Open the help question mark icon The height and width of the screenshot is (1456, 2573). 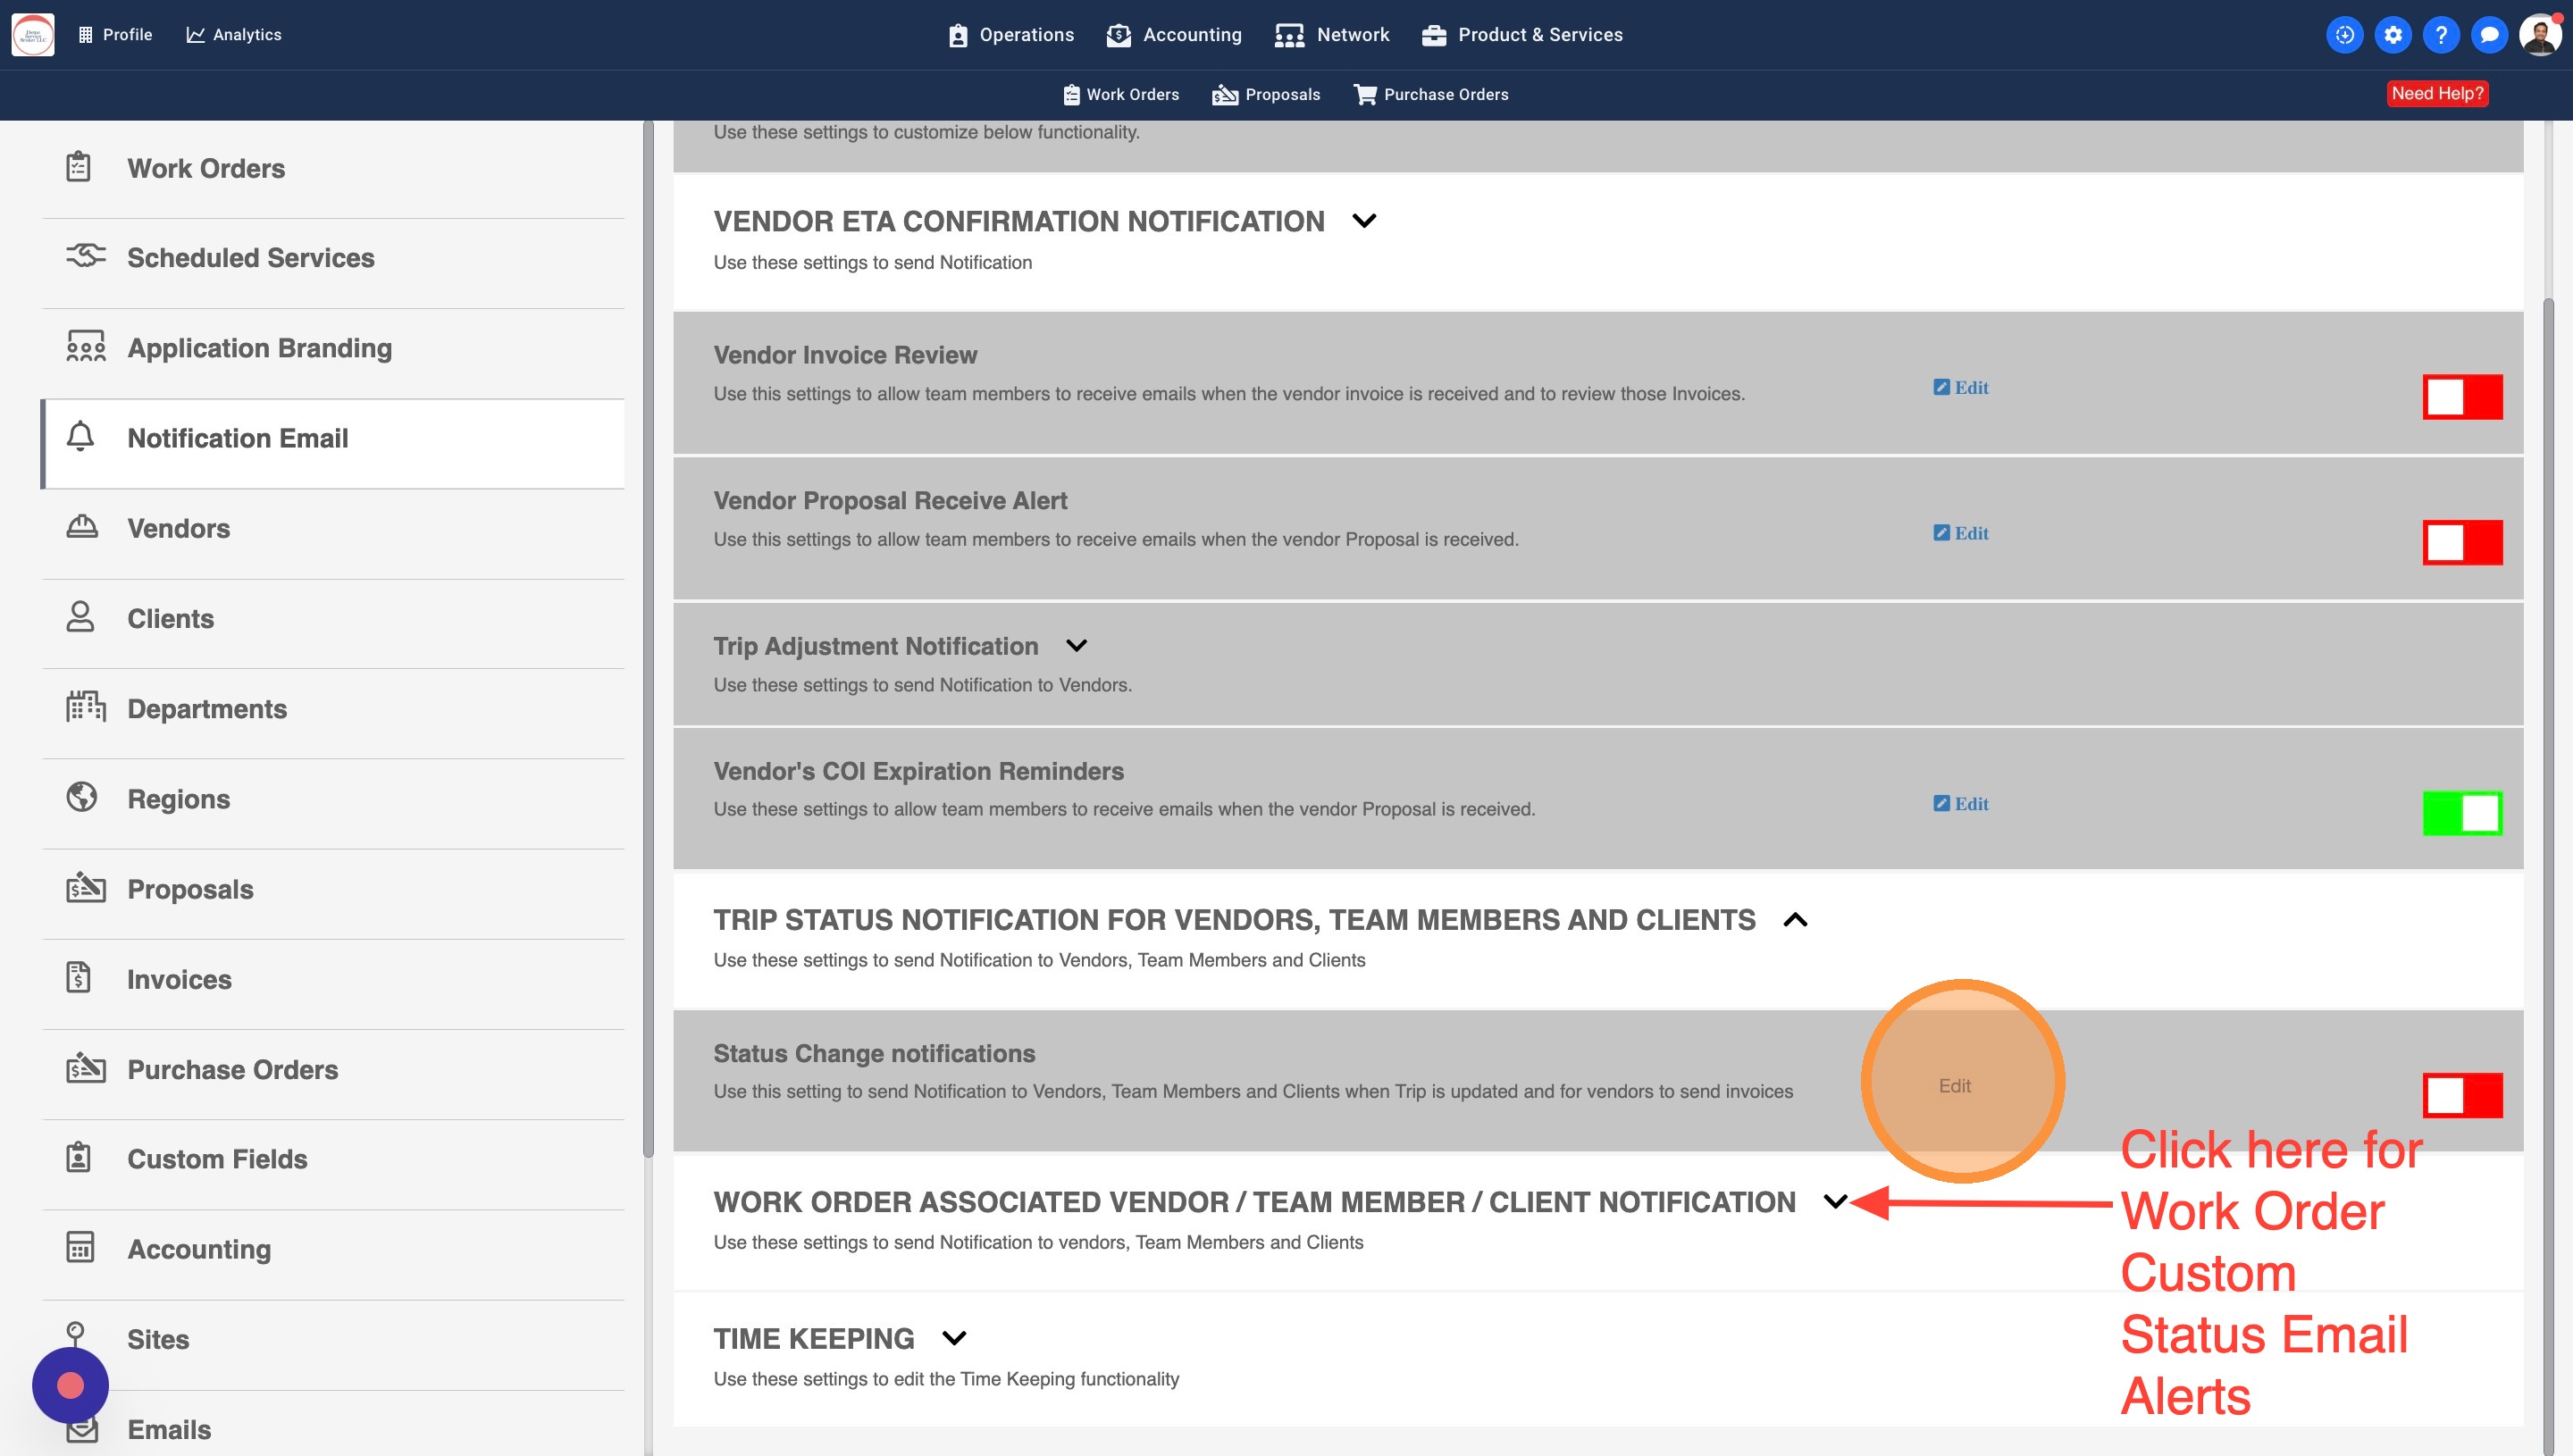[2440, 35]
